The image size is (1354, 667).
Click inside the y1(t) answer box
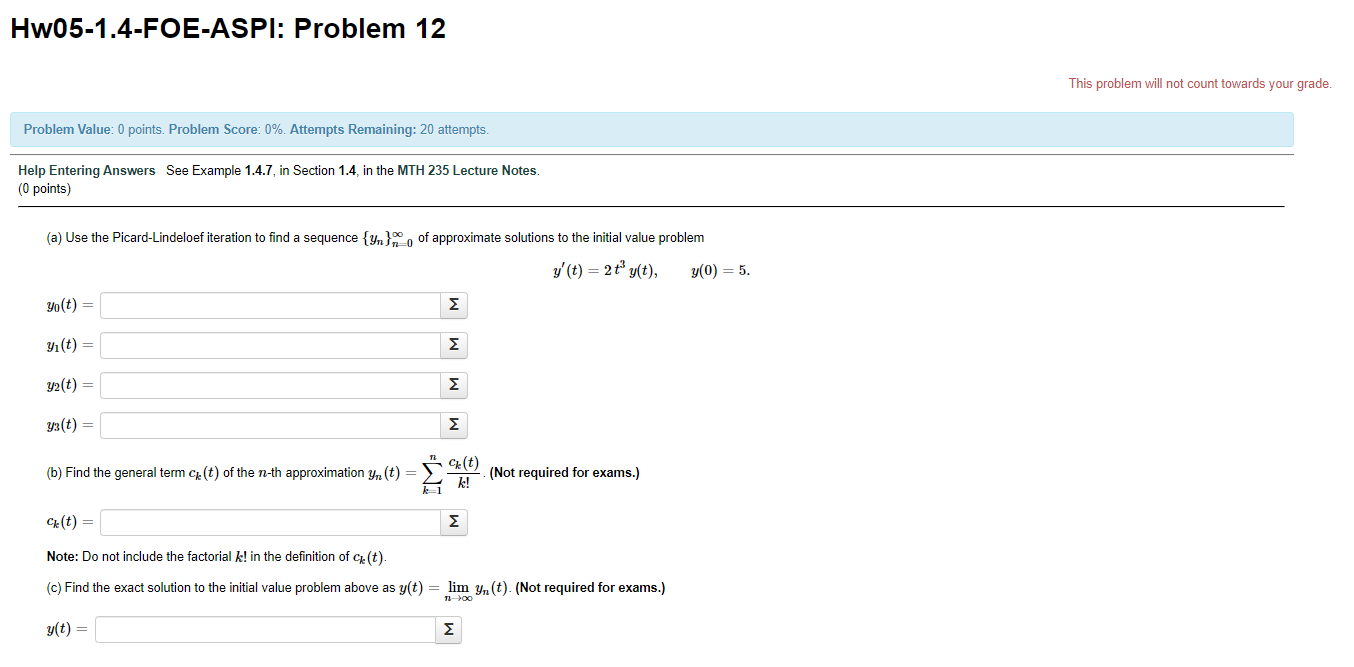point(270,345)
